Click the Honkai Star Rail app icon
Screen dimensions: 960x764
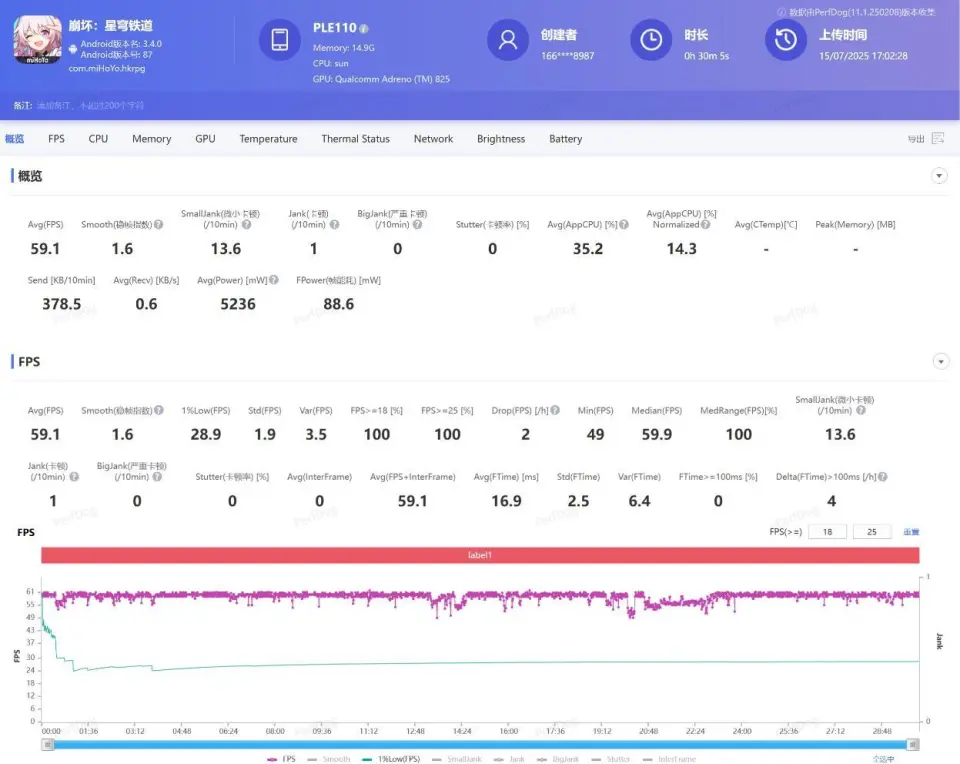[x=37, y=39]
